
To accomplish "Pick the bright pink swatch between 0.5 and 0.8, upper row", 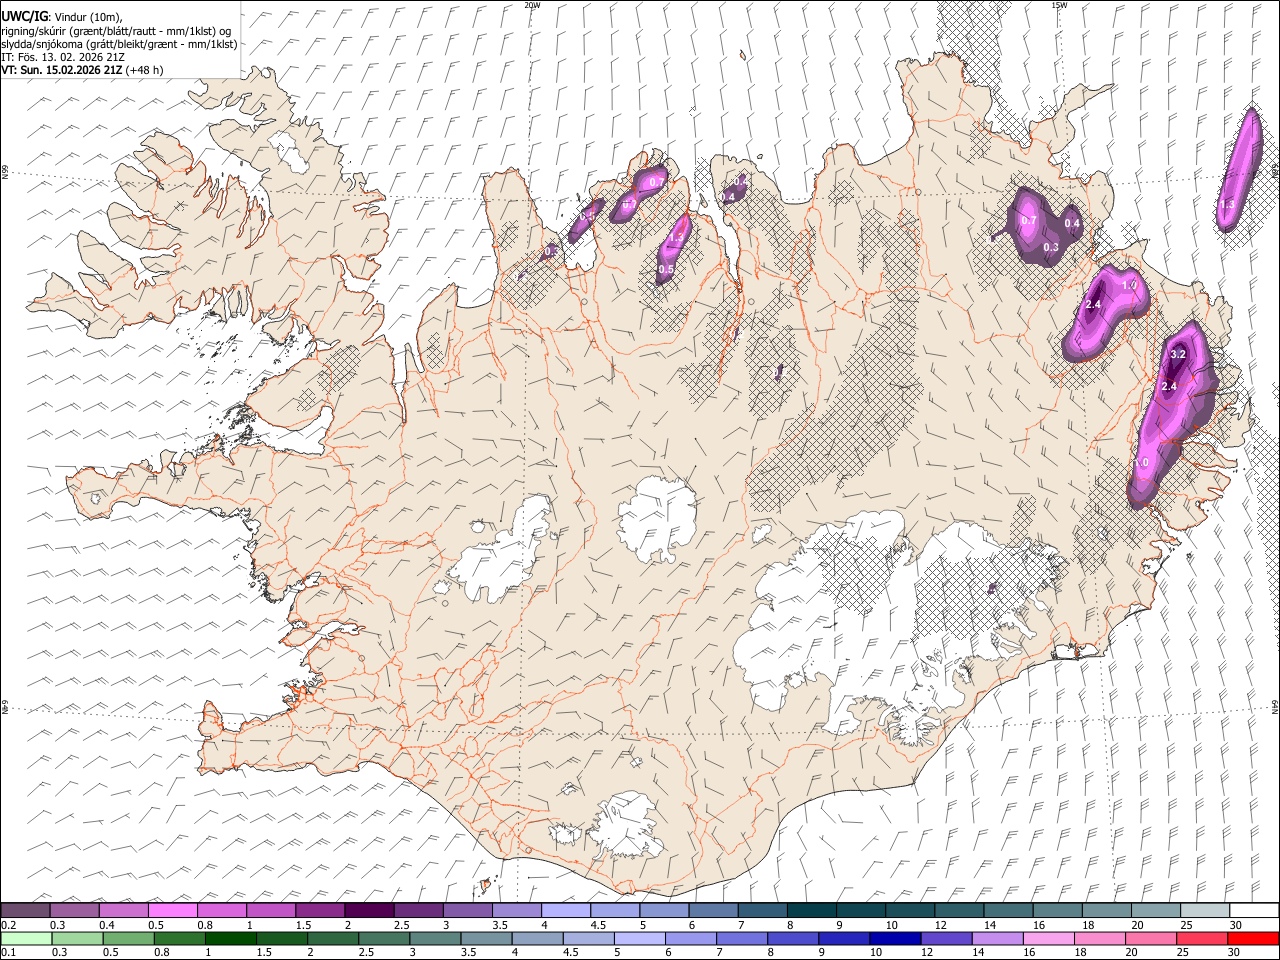I will 173,910.
